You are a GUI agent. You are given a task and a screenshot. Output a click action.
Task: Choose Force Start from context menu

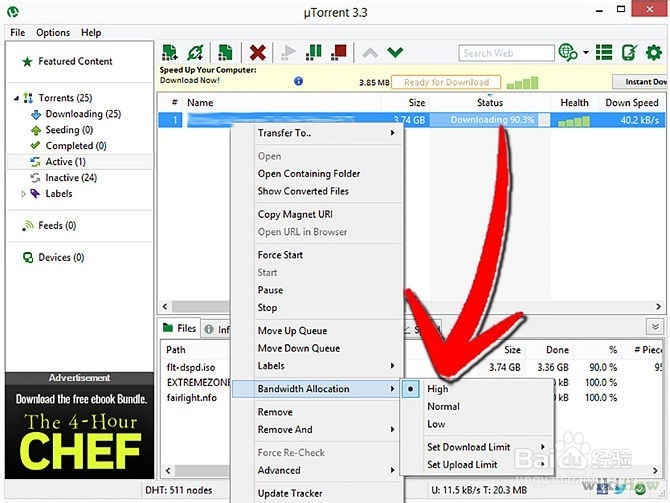(x=280, y=255)
